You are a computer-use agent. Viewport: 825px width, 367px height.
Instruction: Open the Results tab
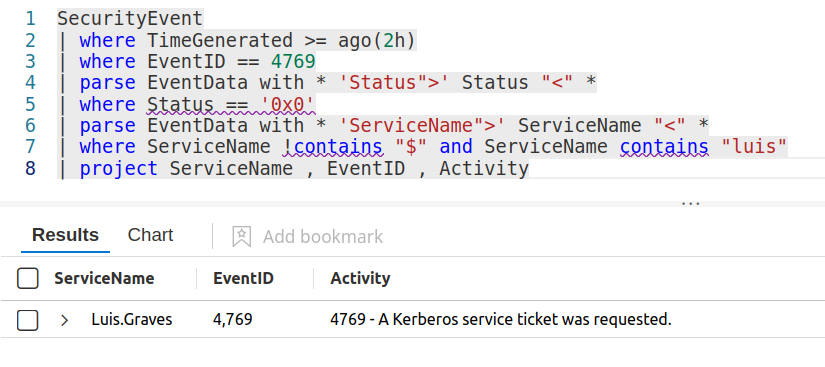click(x=65, y=235)
